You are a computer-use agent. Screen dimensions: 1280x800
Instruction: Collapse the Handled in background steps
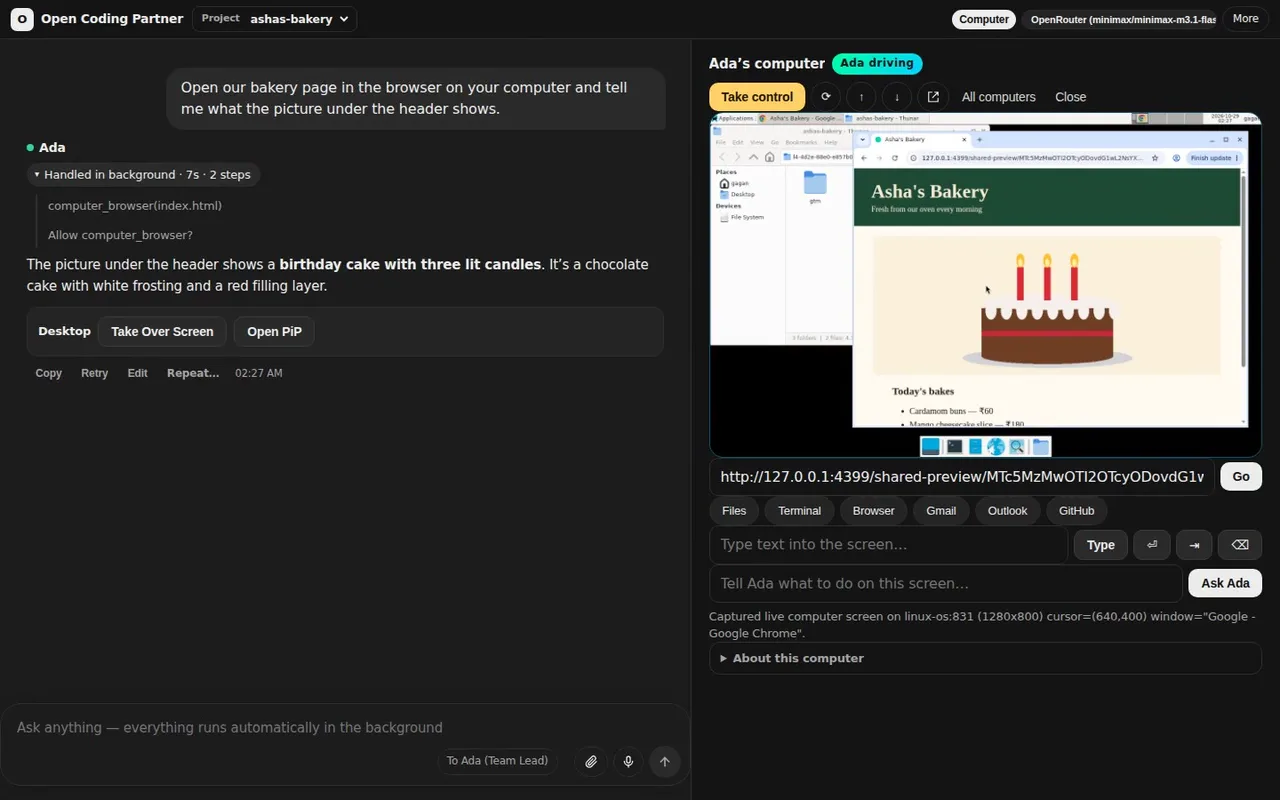click(143, 174)
